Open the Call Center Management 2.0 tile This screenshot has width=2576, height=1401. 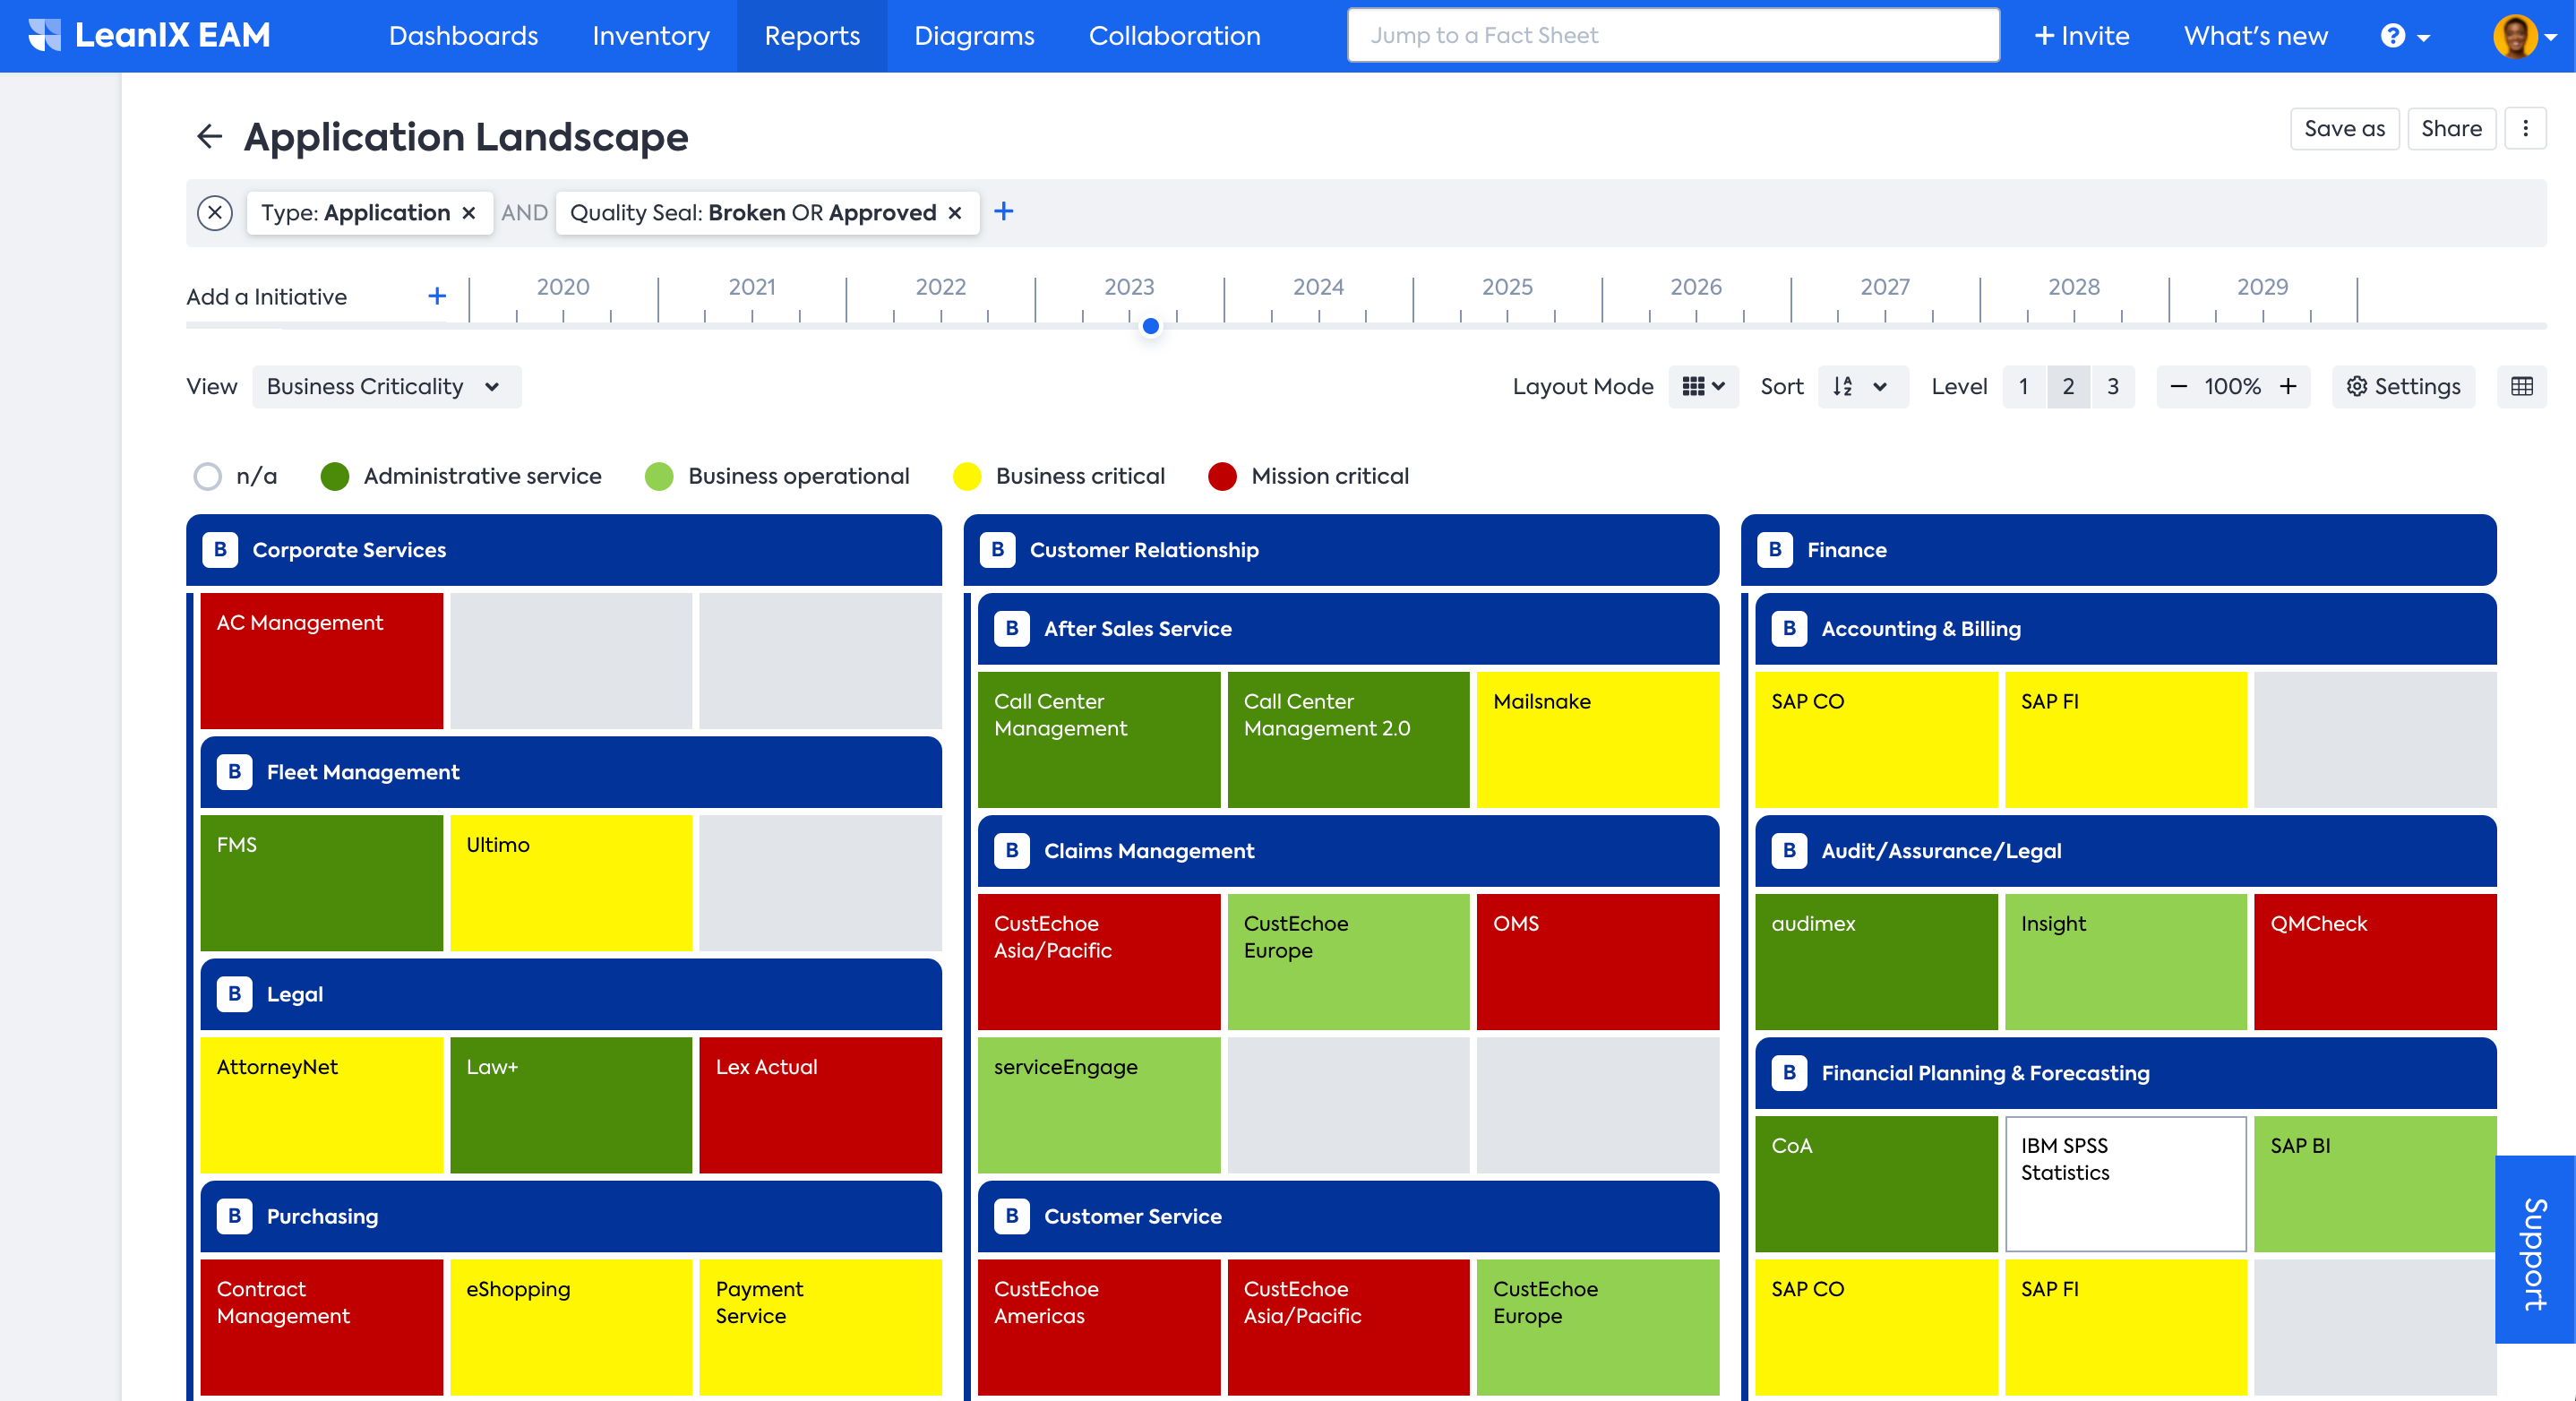tap(1348, 739)
